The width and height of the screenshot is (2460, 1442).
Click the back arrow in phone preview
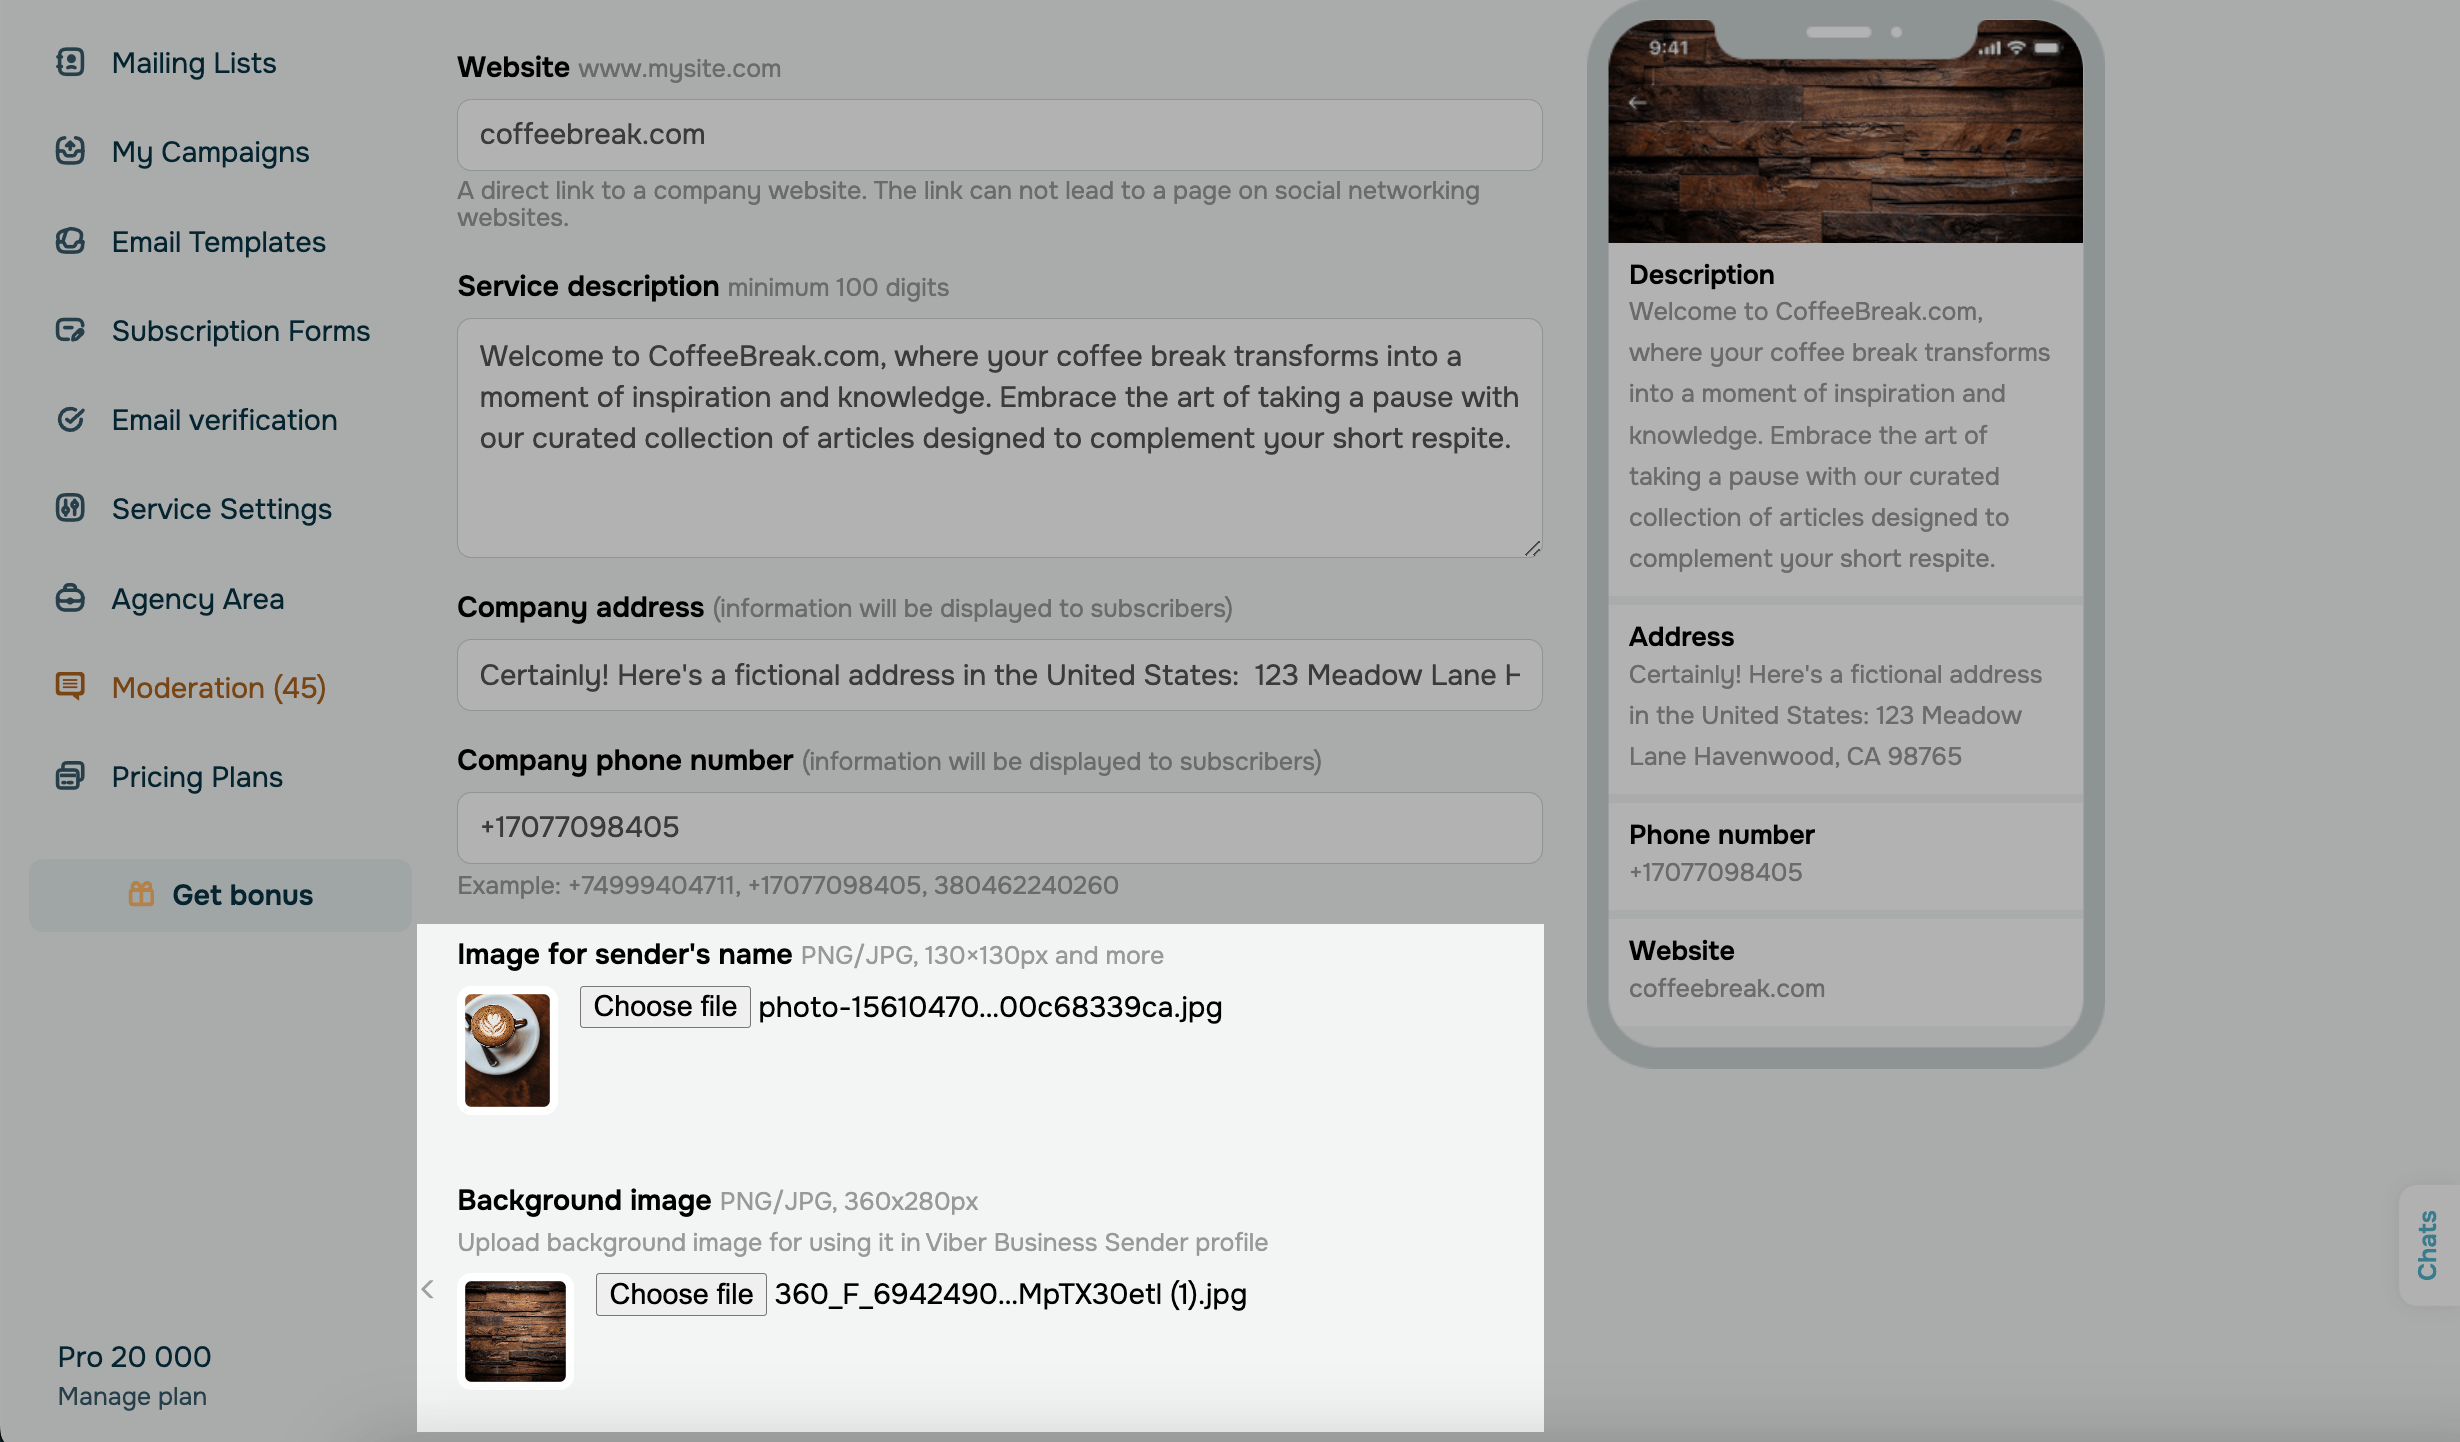[x=1637, y=102]
